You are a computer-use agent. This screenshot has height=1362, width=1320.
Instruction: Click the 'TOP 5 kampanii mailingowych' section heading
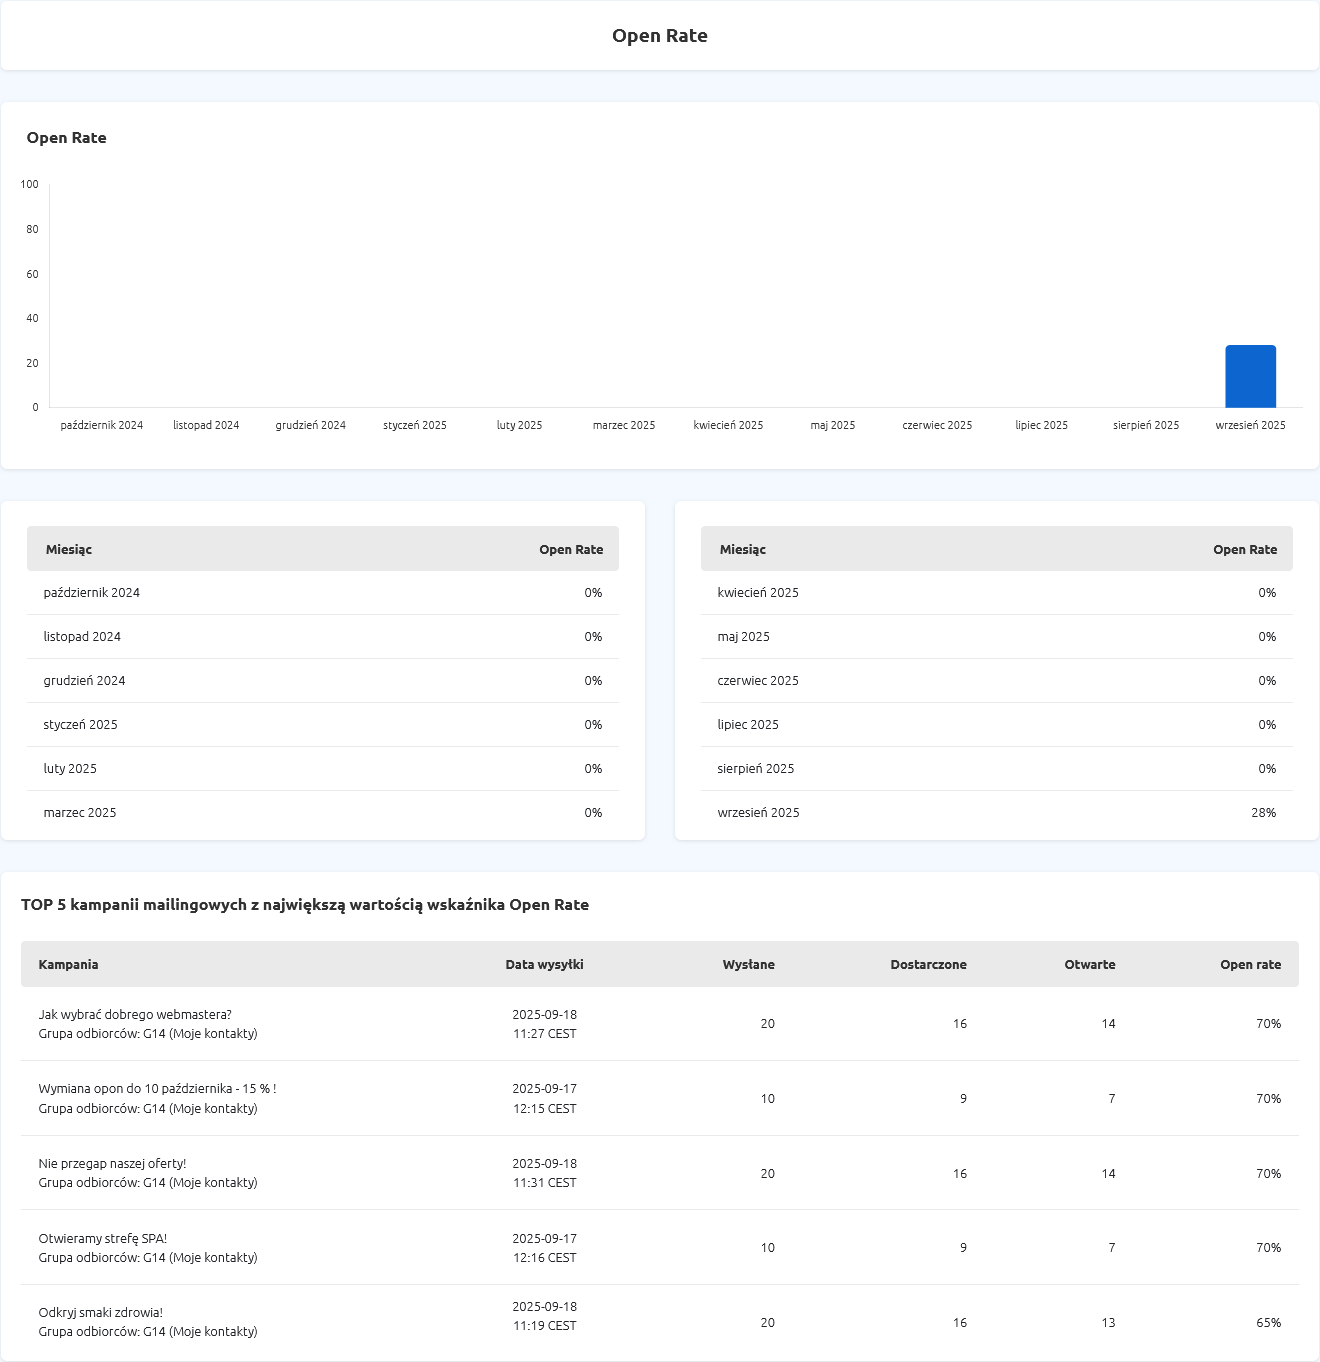click(305, 904)
